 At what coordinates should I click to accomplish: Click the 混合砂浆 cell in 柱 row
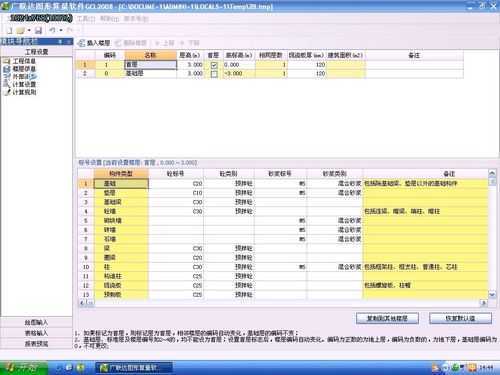point(334,267)
